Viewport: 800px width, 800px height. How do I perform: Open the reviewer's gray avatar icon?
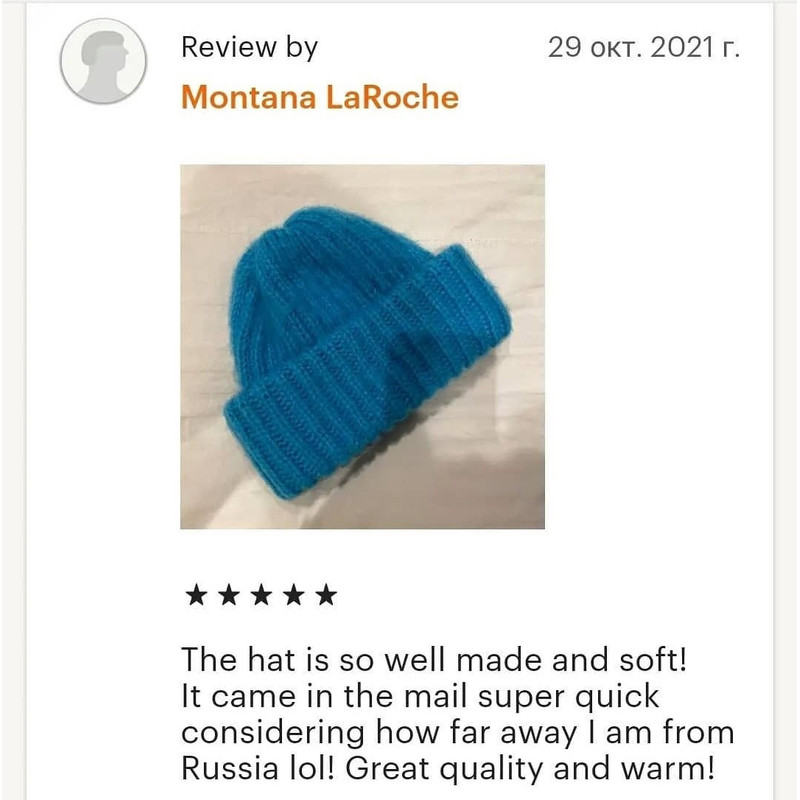tap(103, 61)
